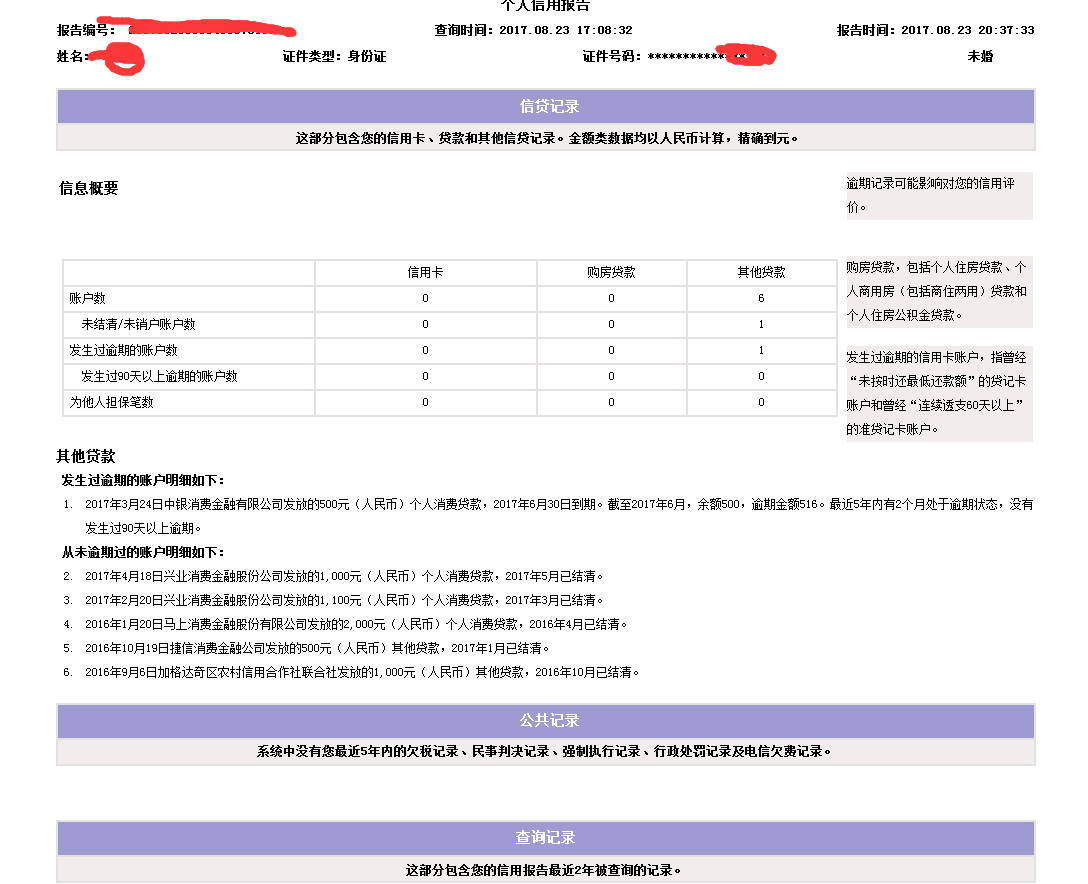Click the 系统中没有您最近5年内 public record note

545,751
